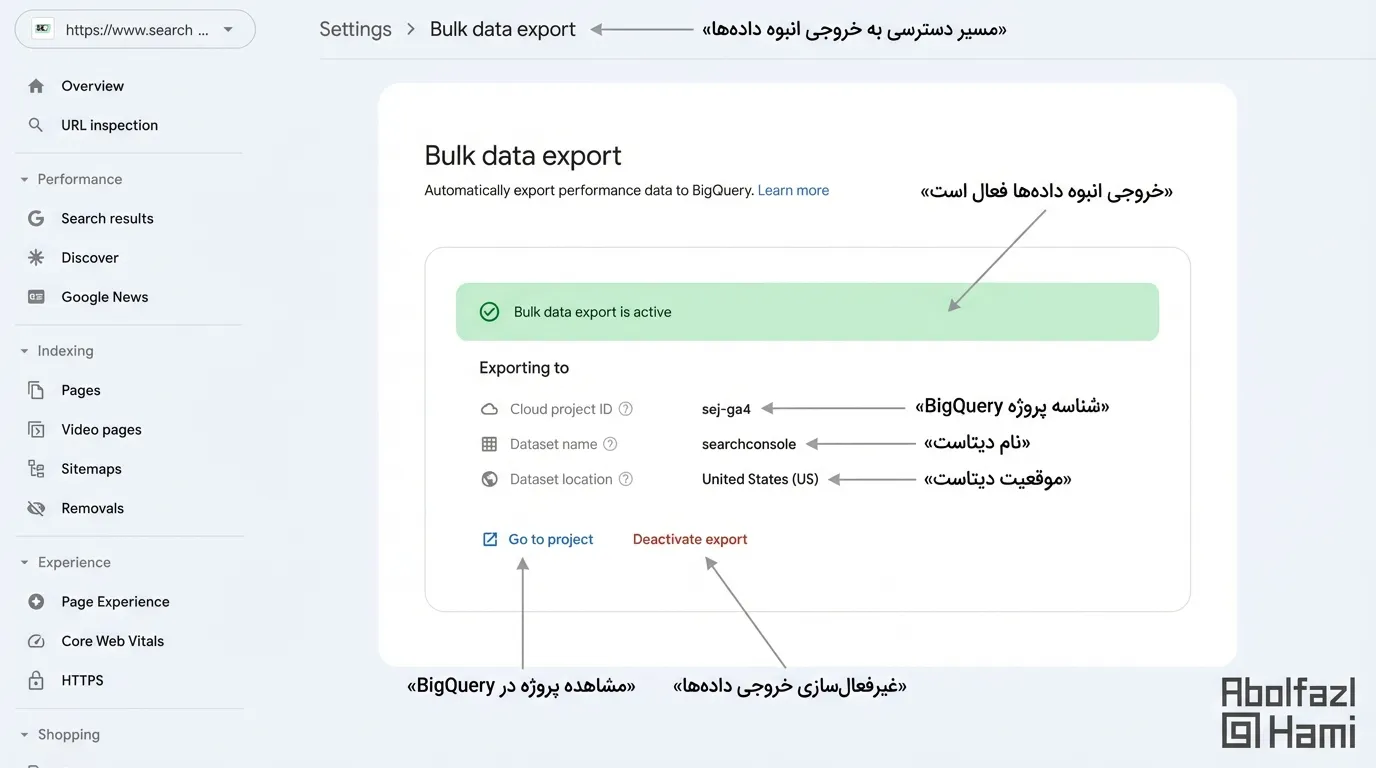
Task: Open Page Experience in sidebar
Action: pyautogui.click(x=115, y=602)
